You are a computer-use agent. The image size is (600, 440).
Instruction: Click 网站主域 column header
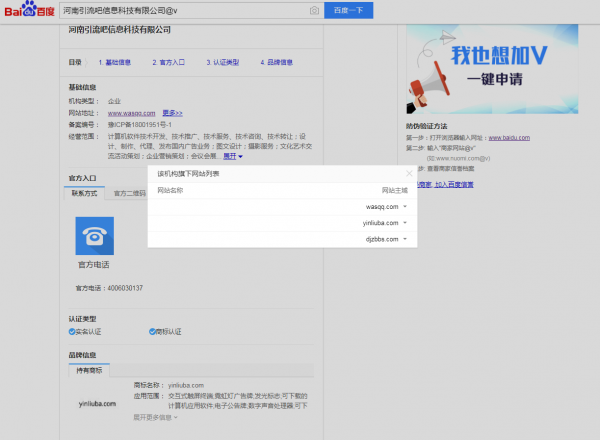coord(395,190)
